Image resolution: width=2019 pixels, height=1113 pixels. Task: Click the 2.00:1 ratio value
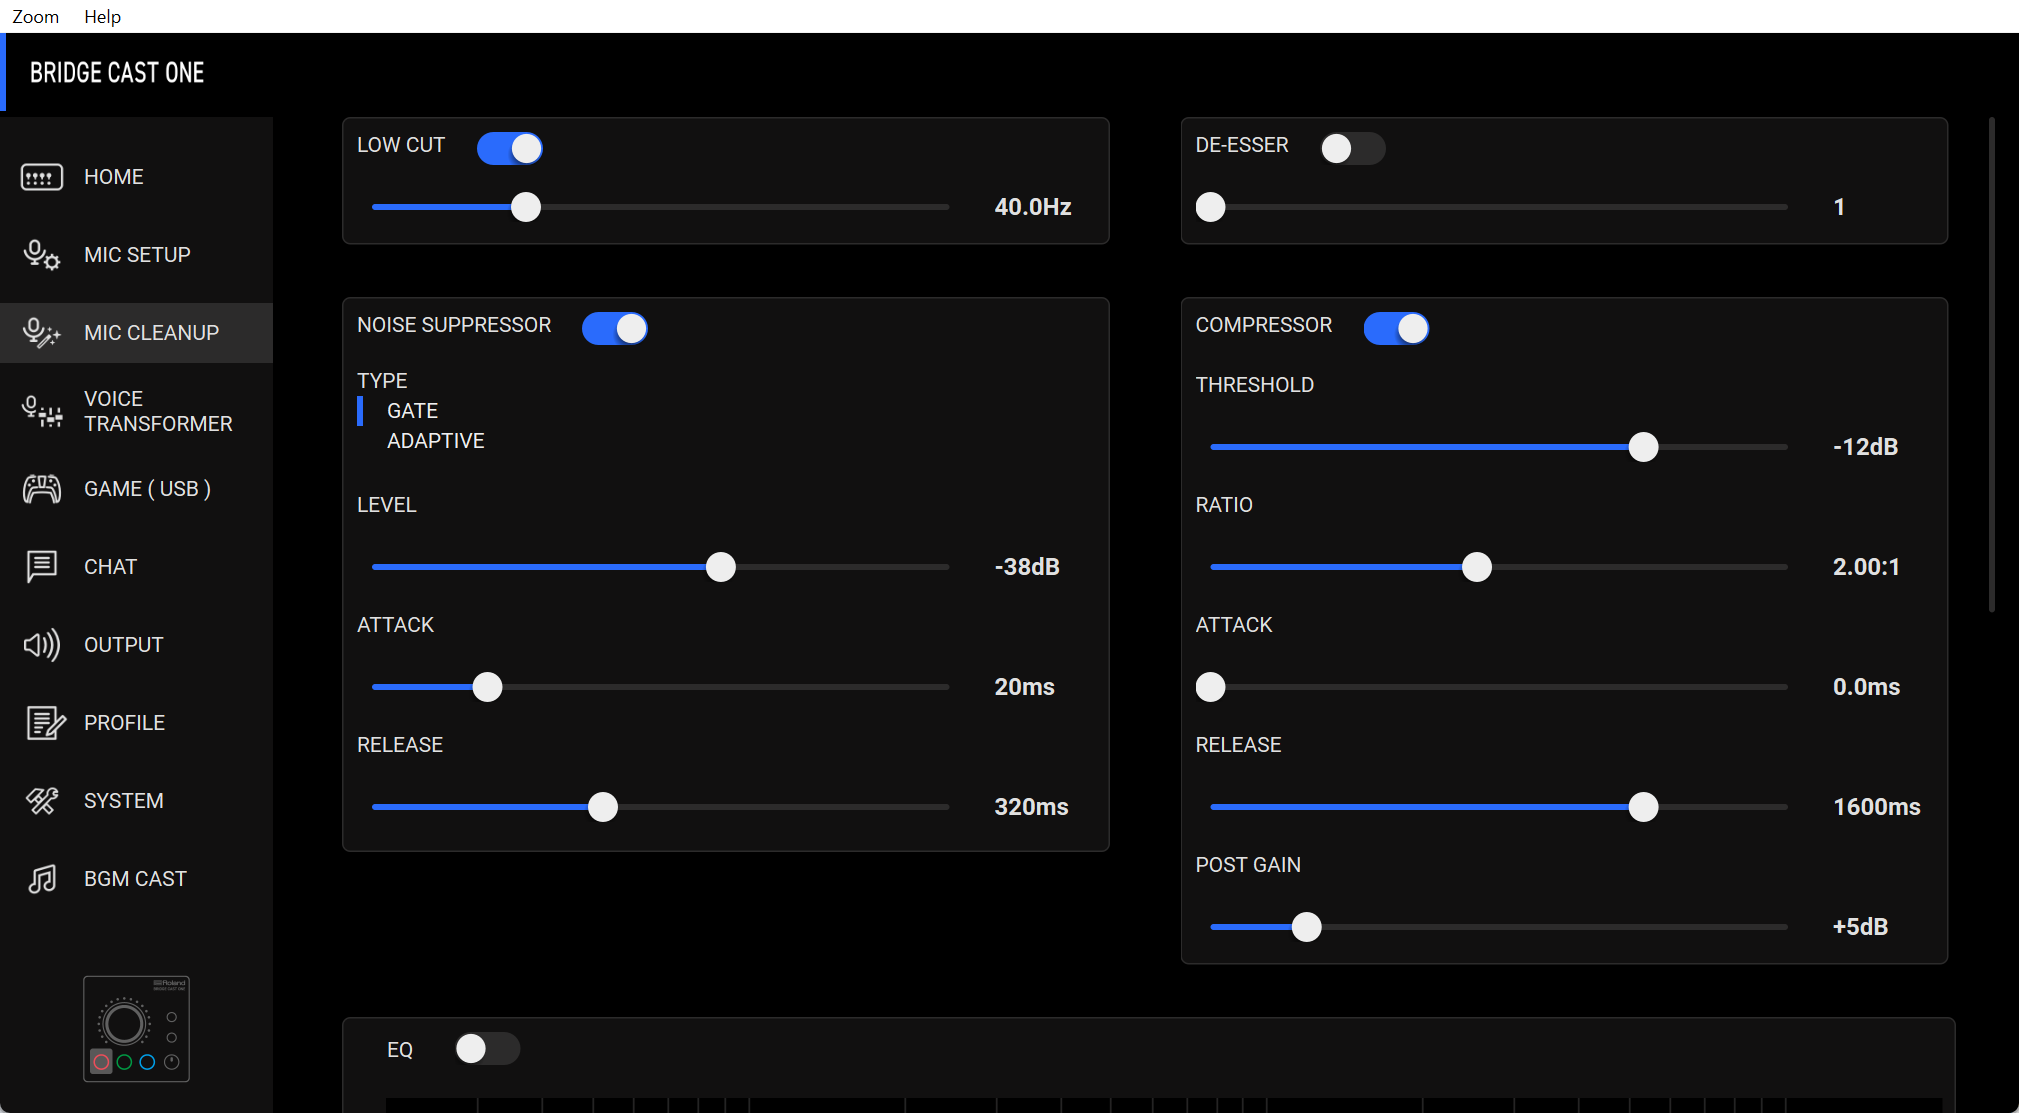(1866, 567)
